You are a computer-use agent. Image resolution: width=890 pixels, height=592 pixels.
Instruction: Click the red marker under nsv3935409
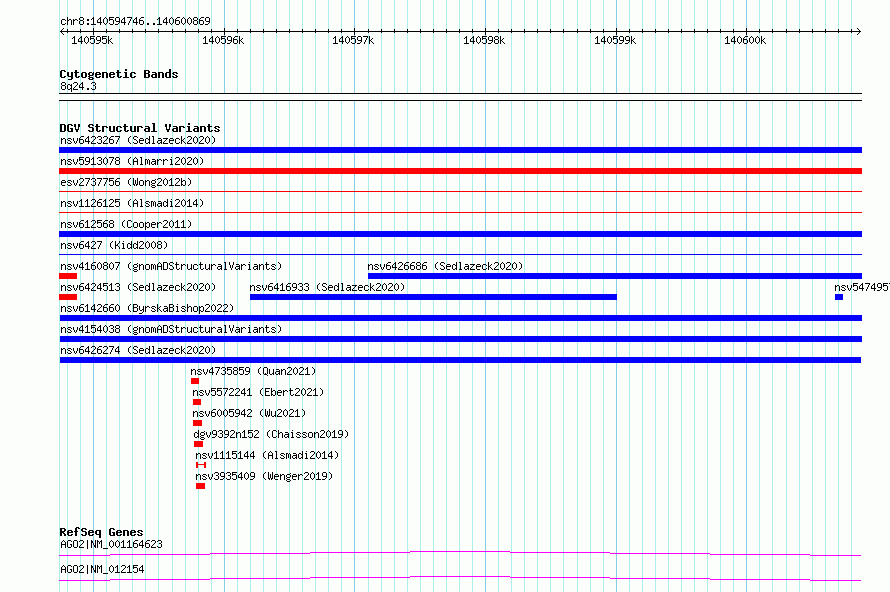coord(200,486)
